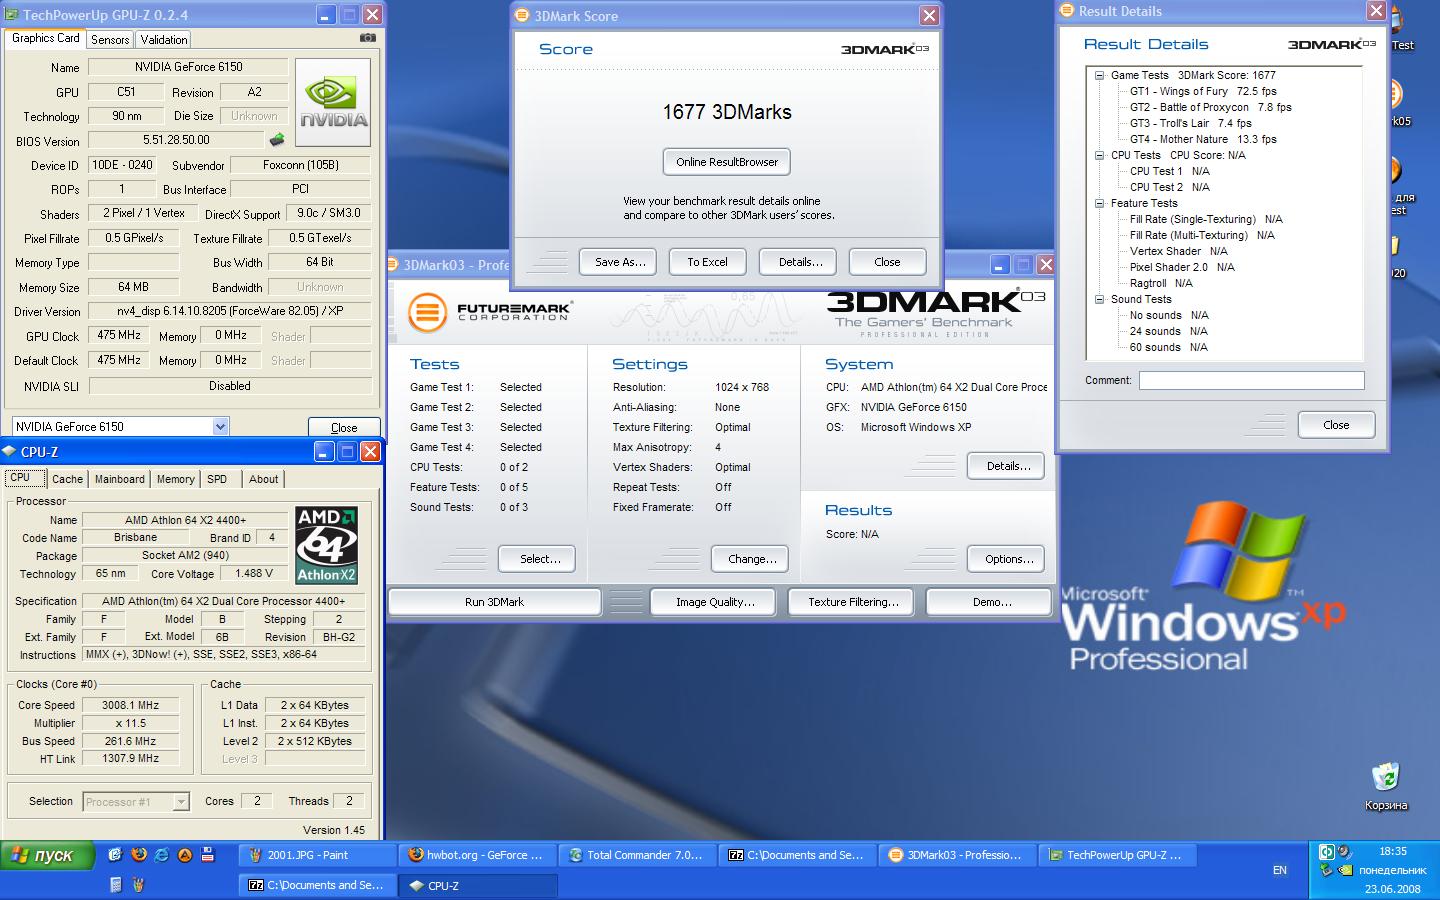The height and width of the screenshot is (900, 1440).
Task: Switch to the Sensors tab in GPU-Z
Action: [110, 40]
